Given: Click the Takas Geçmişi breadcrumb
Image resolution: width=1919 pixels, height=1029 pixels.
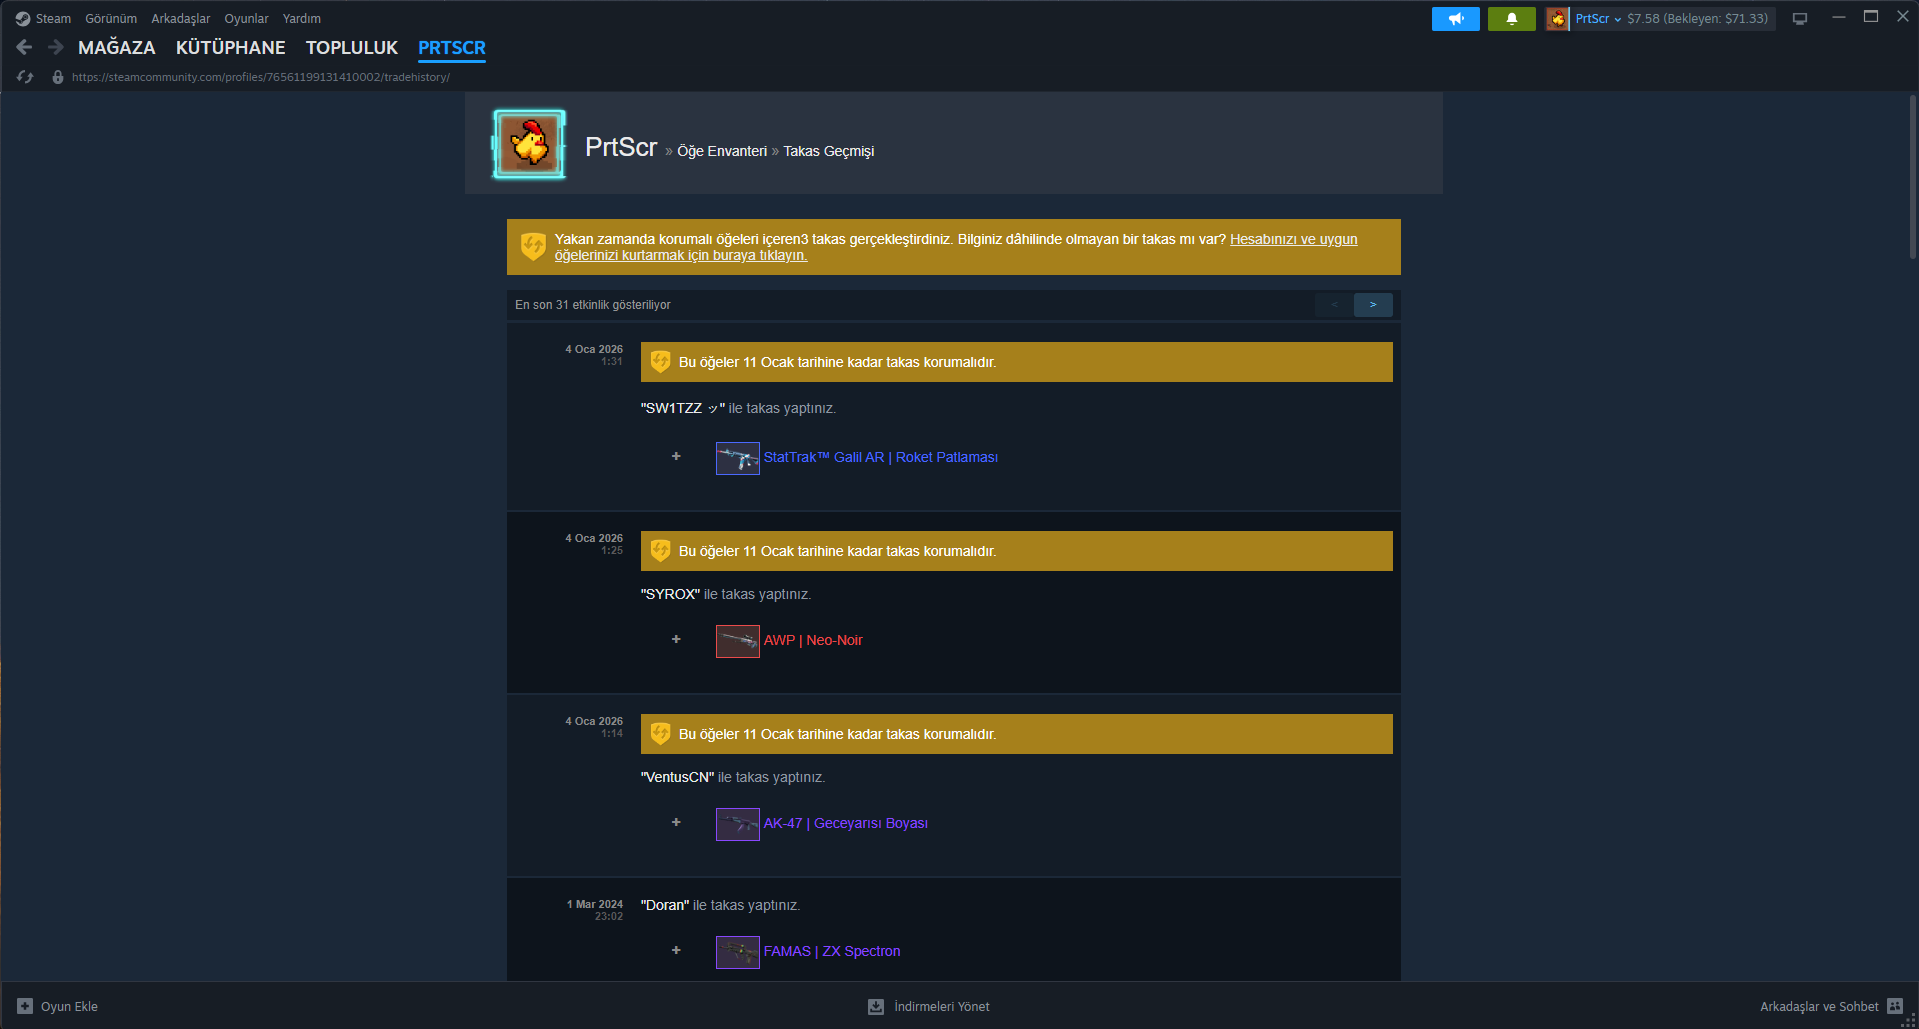Looking at the screenshot, I should click(829, 151).
